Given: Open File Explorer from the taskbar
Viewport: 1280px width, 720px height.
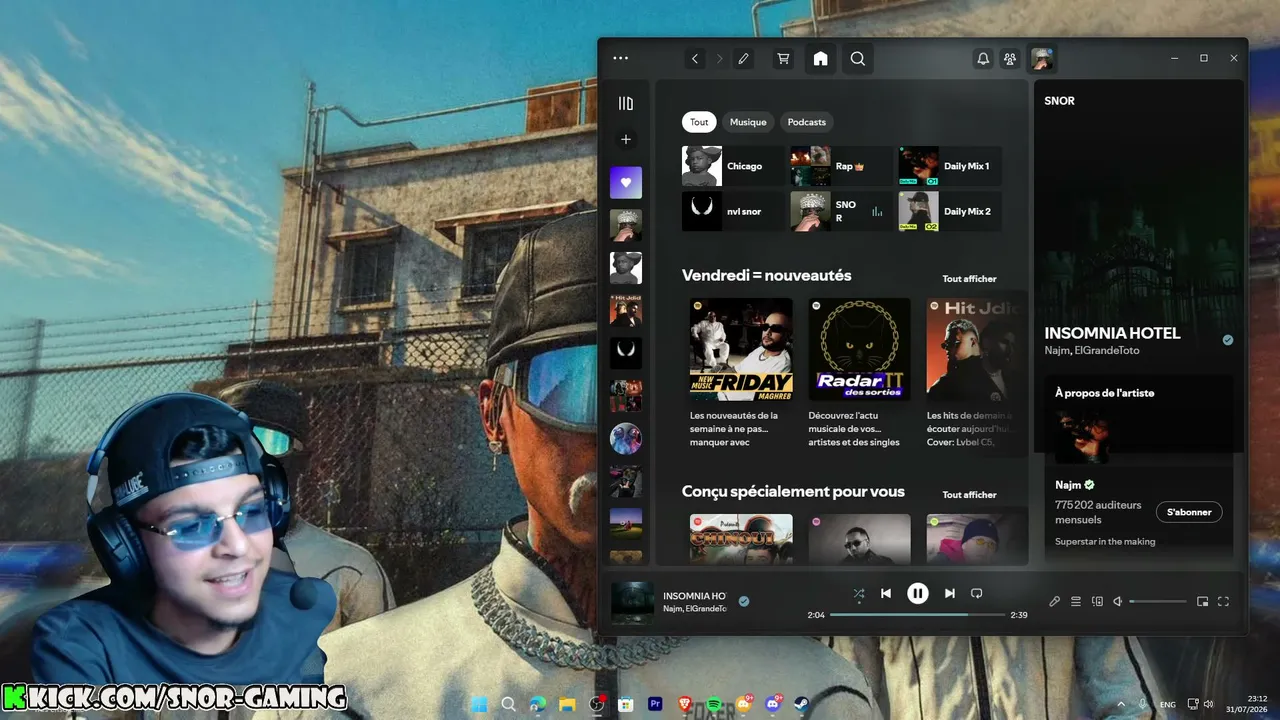Looking at the screenshot, I should click(567, 704).
